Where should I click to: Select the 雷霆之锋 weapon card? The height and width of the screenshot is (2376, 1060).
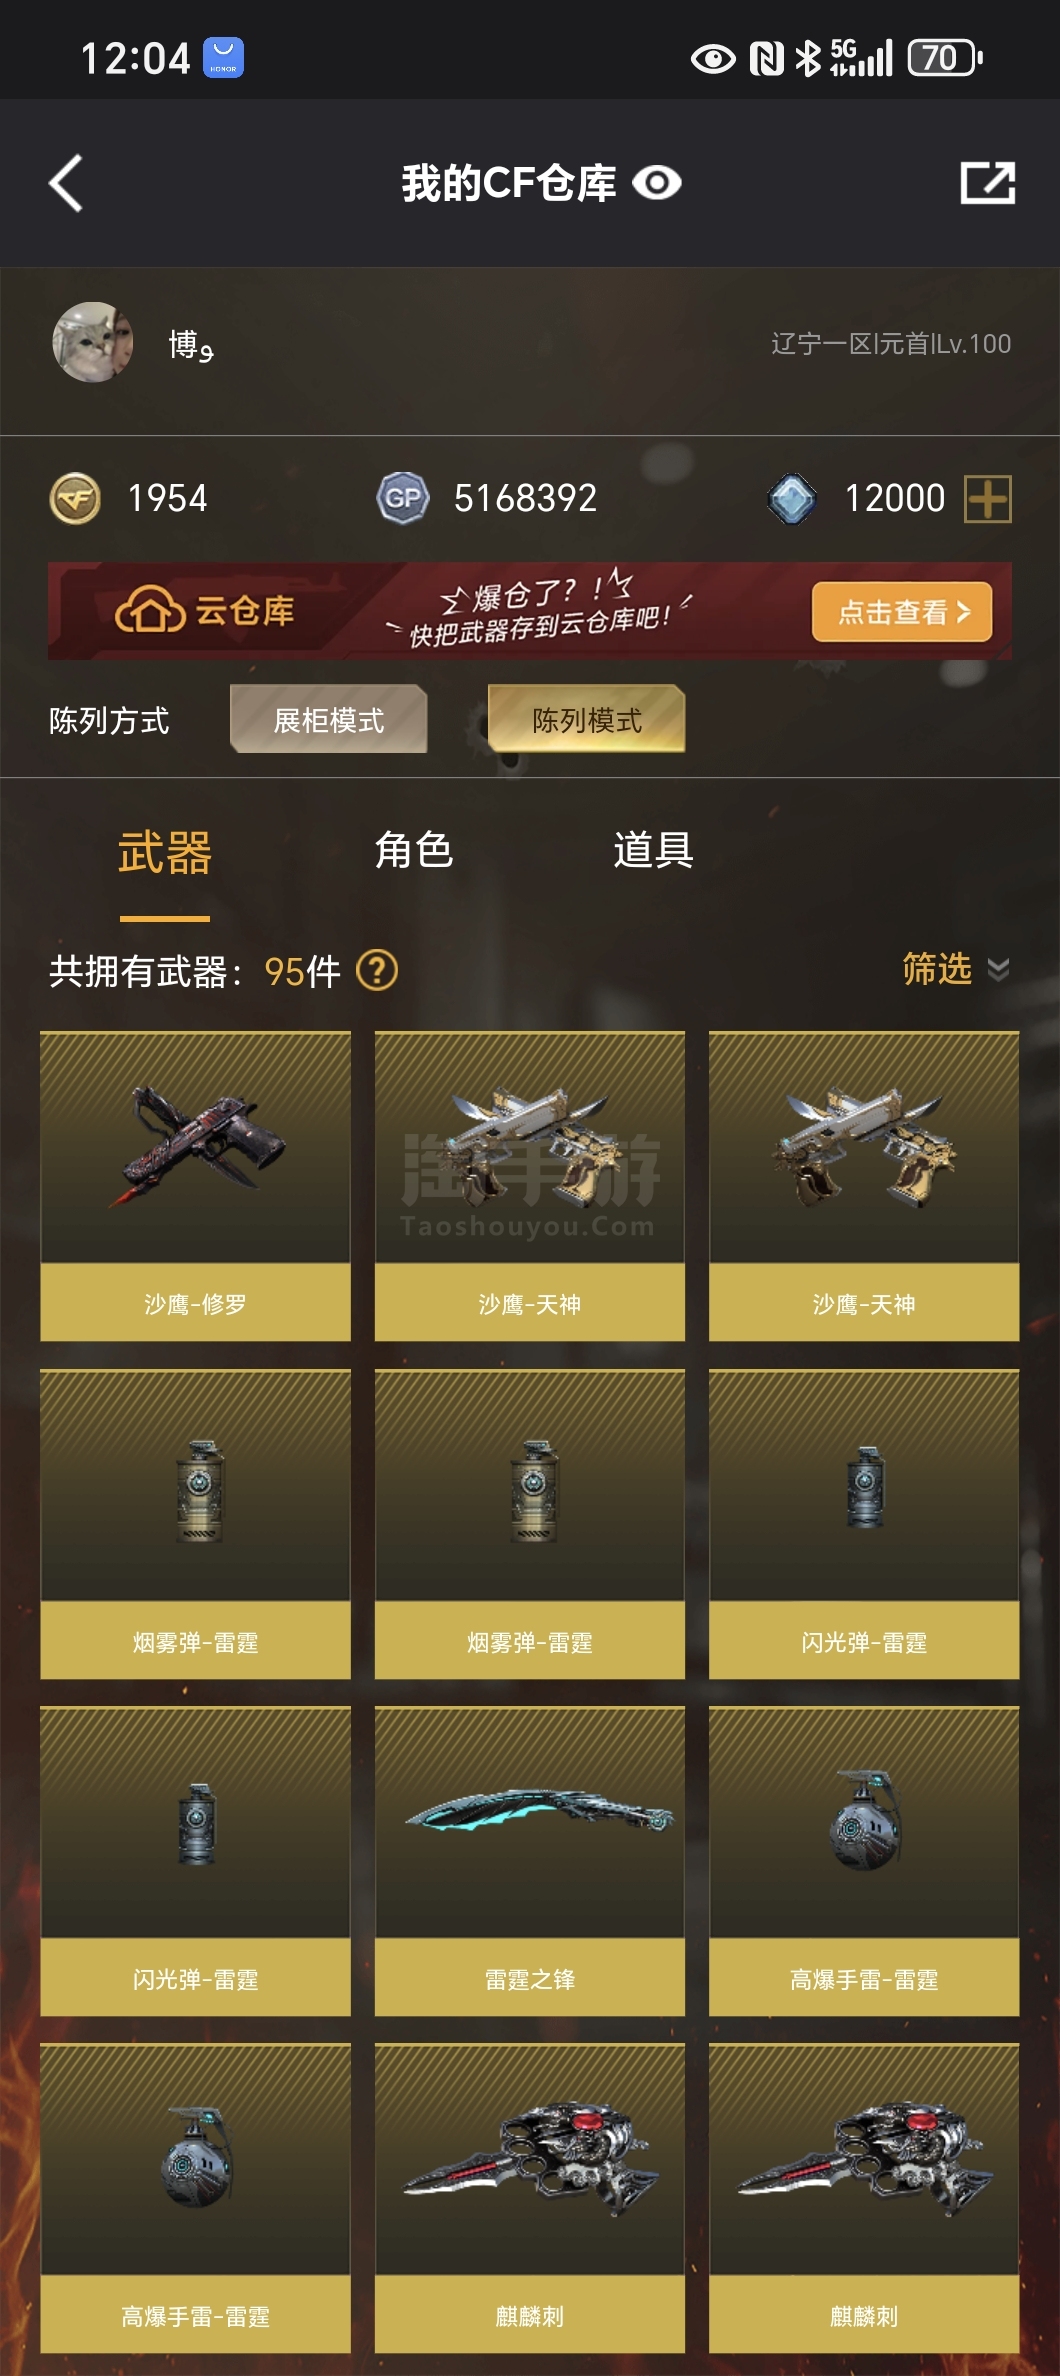(x=530, y=1861)
